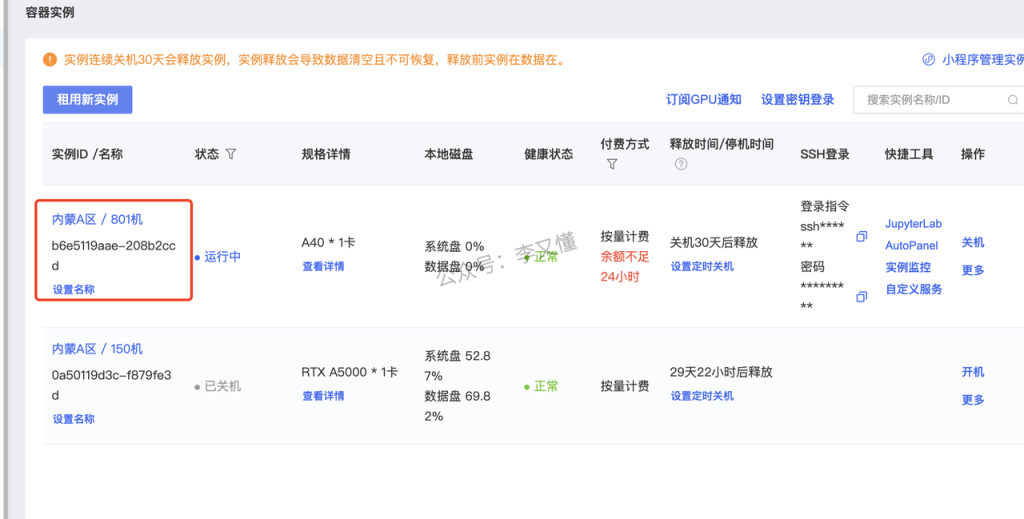
Task: Shut down the running instance via 关机
Action: coord(973,243)
